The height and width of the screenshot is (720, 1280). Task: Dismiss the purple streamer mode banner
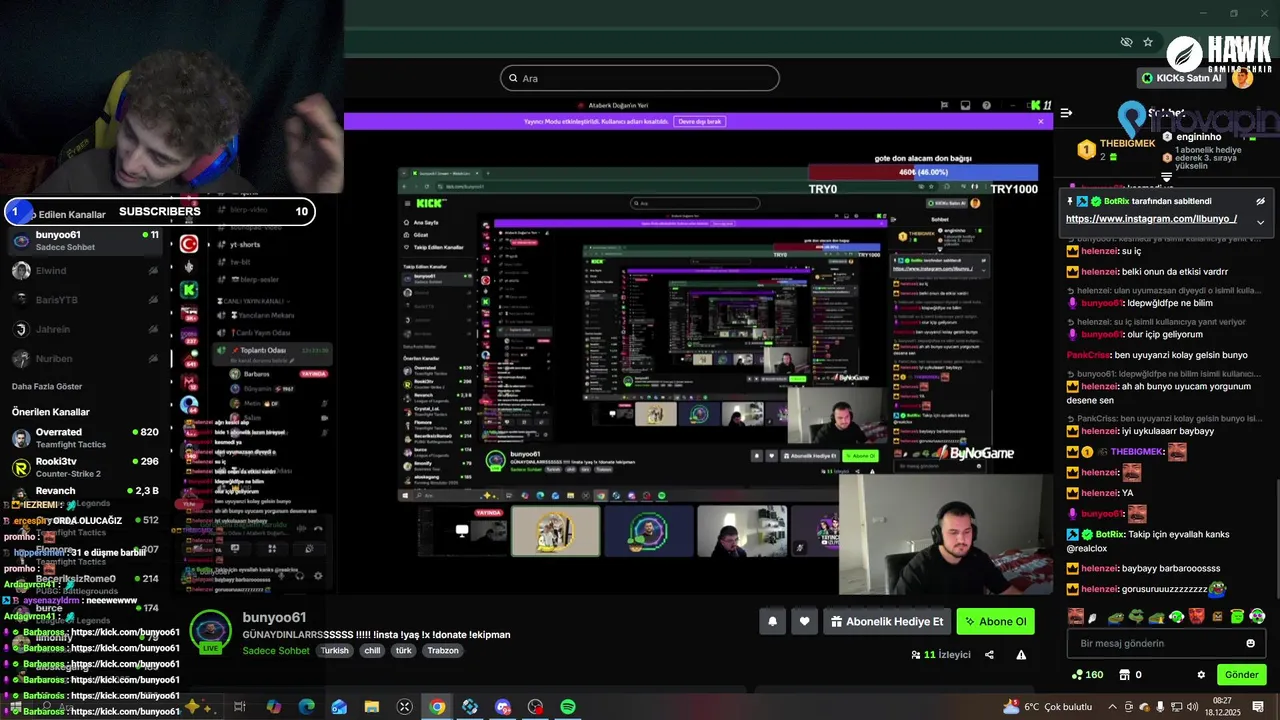click(x=1040, y=121)
